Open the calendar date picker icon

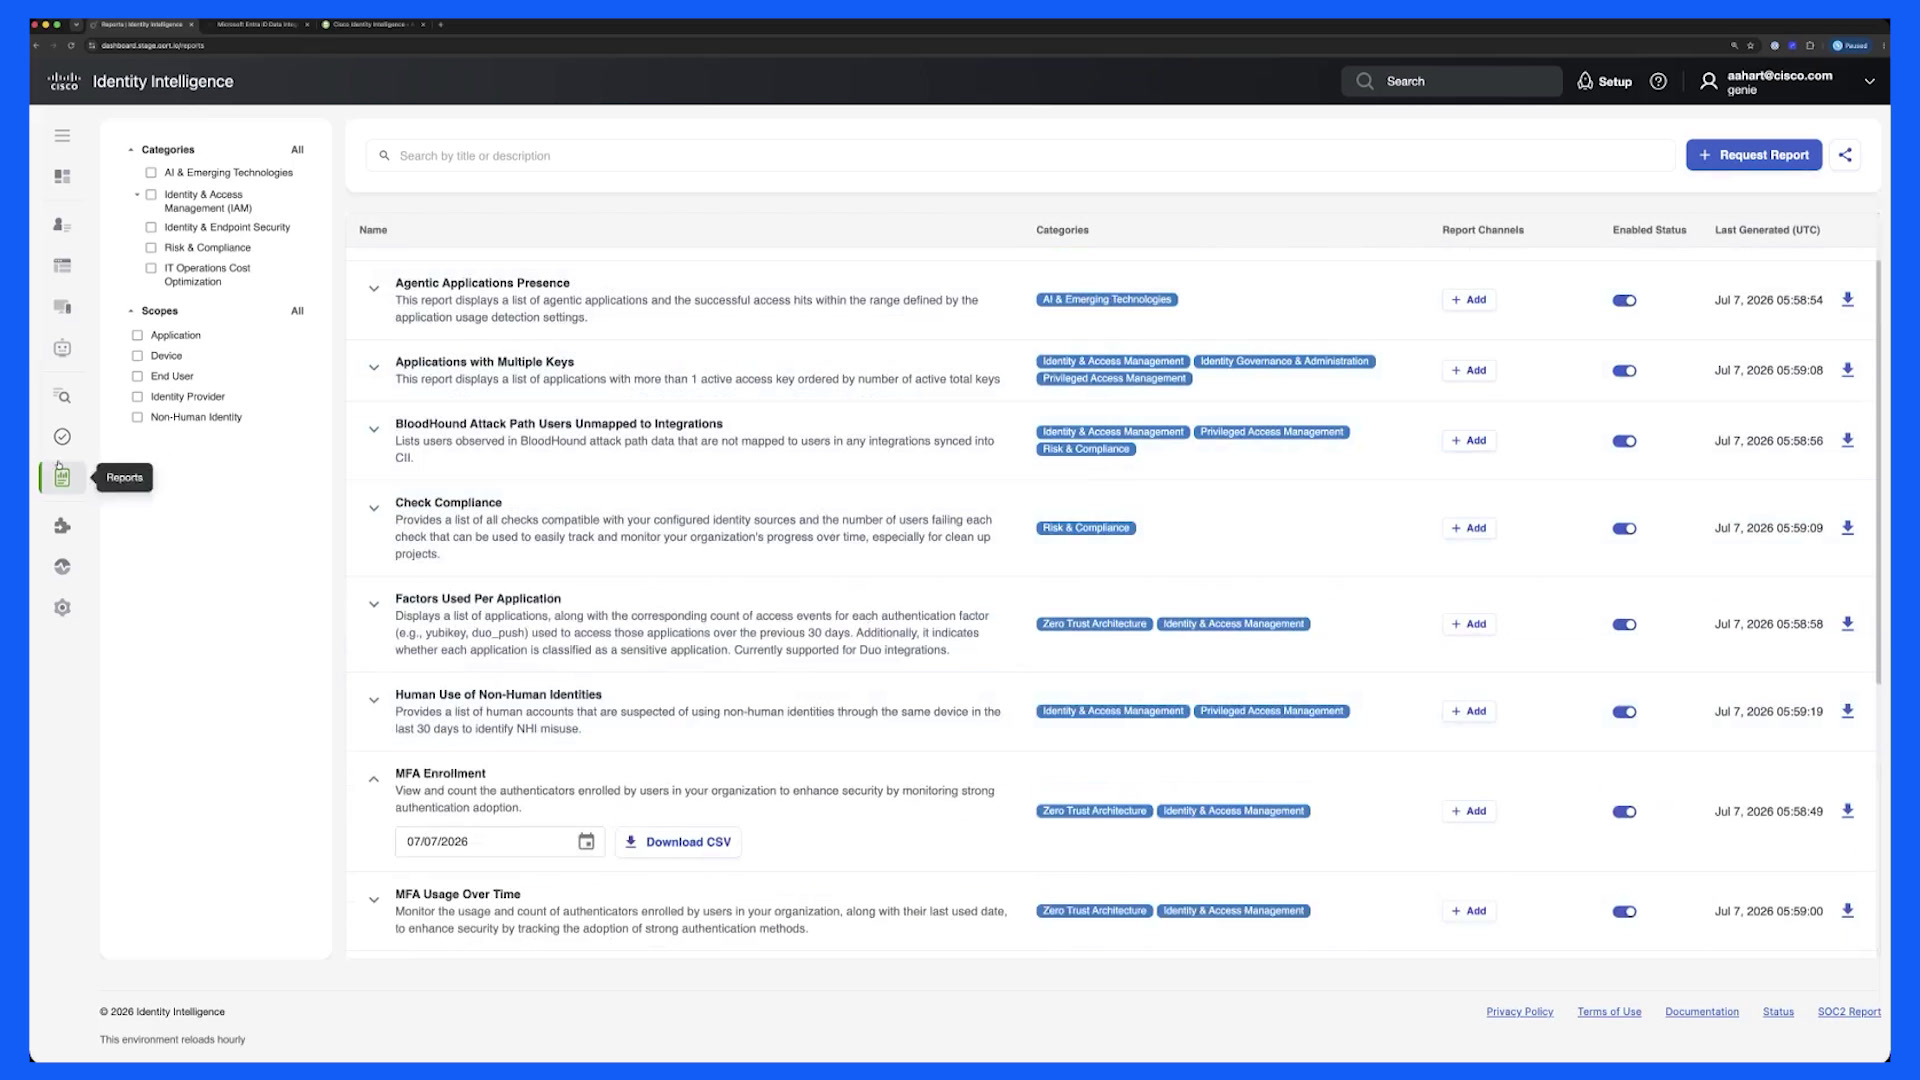pyautogui.click(x=587, y=842)
